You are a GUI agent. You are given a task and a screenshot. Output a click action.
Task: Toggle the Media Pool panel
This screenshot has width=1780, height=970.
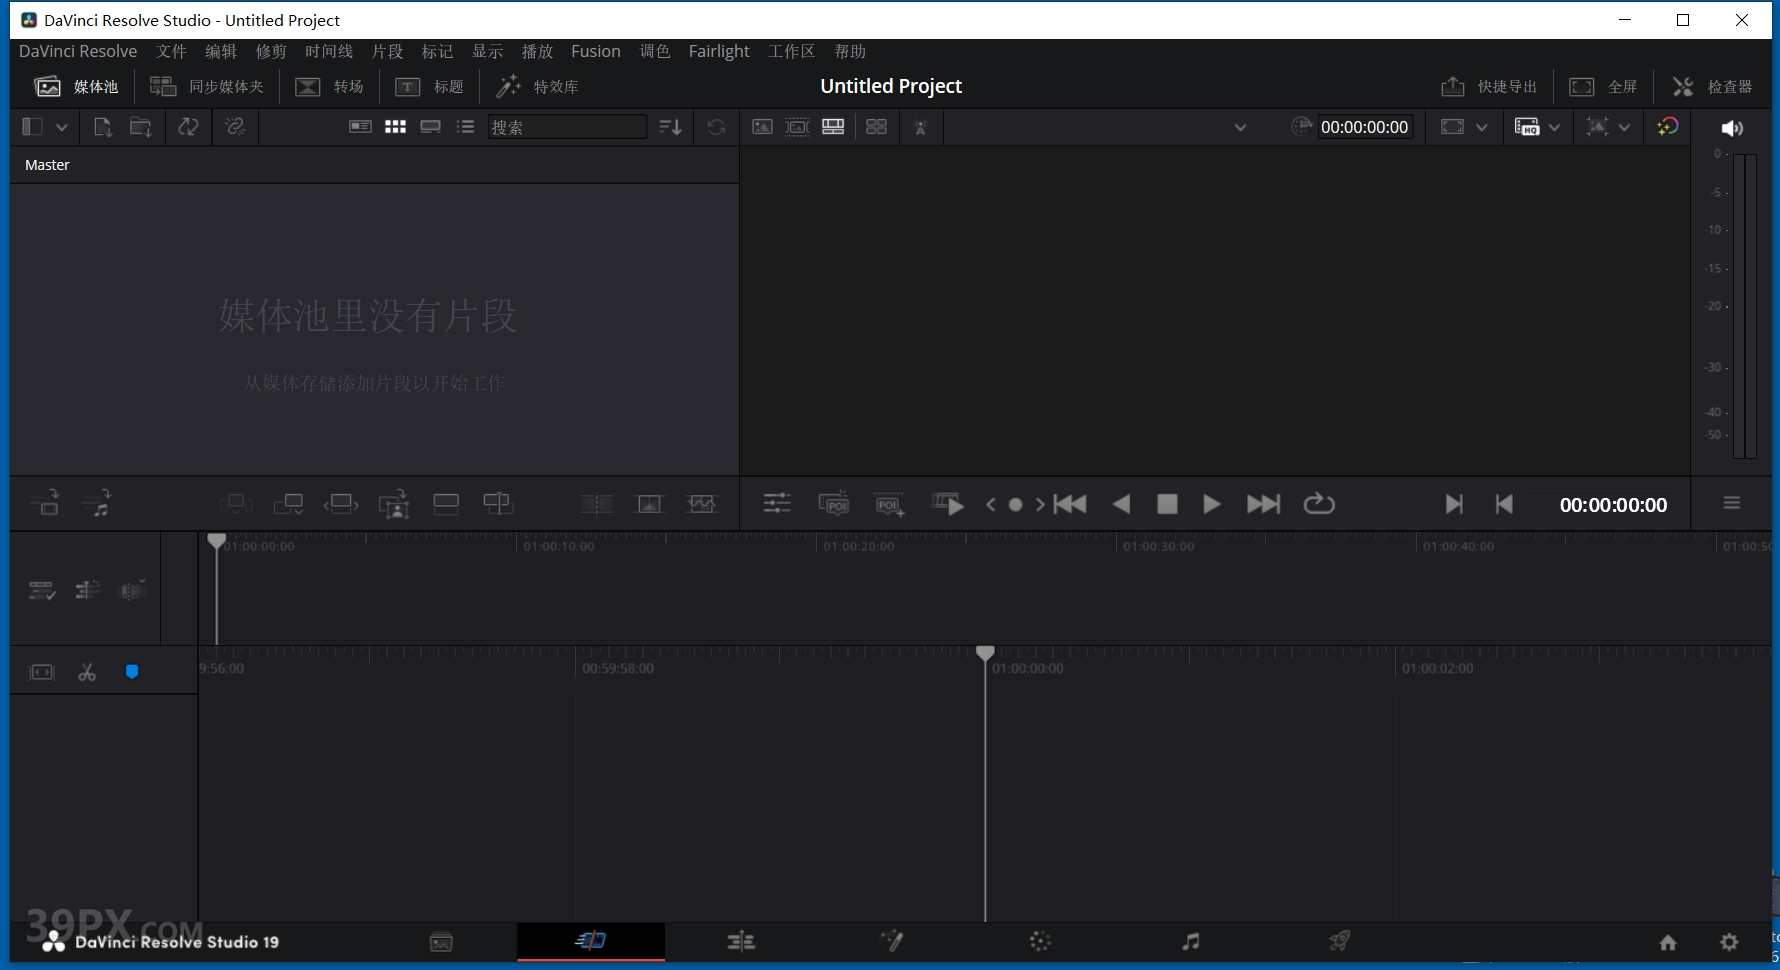pyautogui.click(x=76, y=87)
